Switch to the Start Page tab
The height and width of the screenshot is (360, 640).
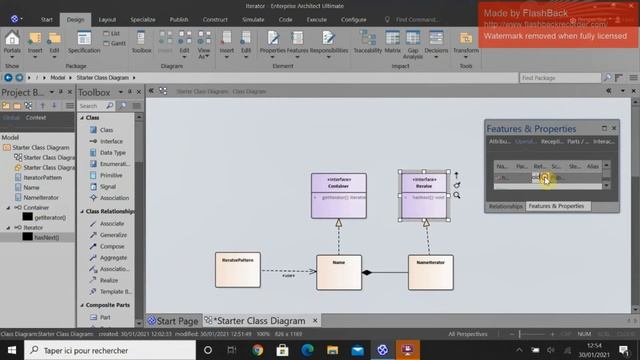click(x=173, y=321)
